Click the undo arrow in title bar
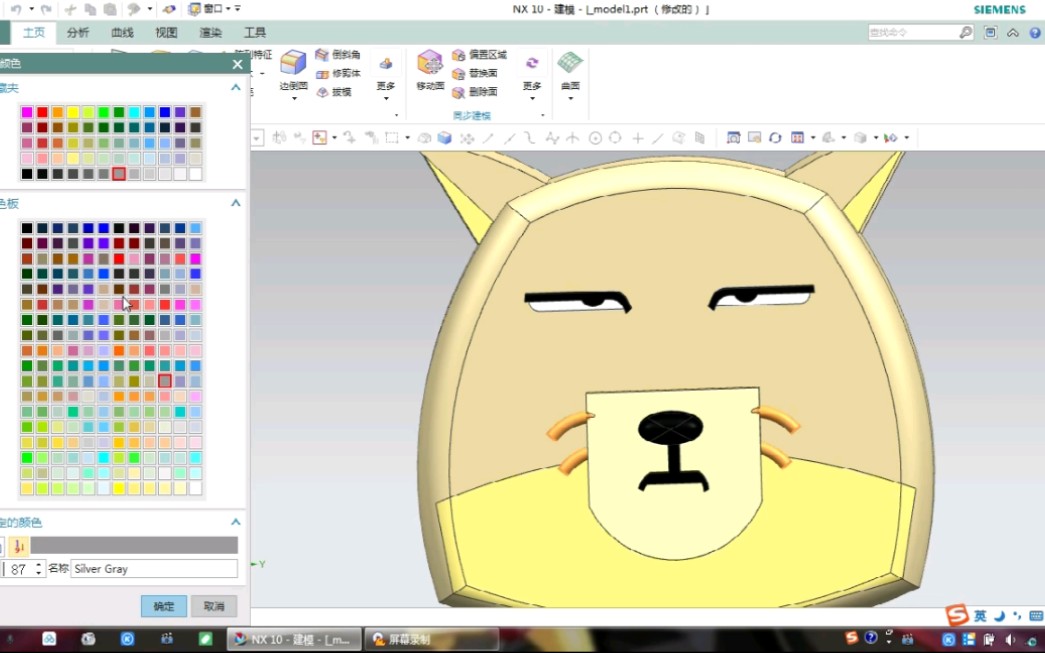 (16, 9)
